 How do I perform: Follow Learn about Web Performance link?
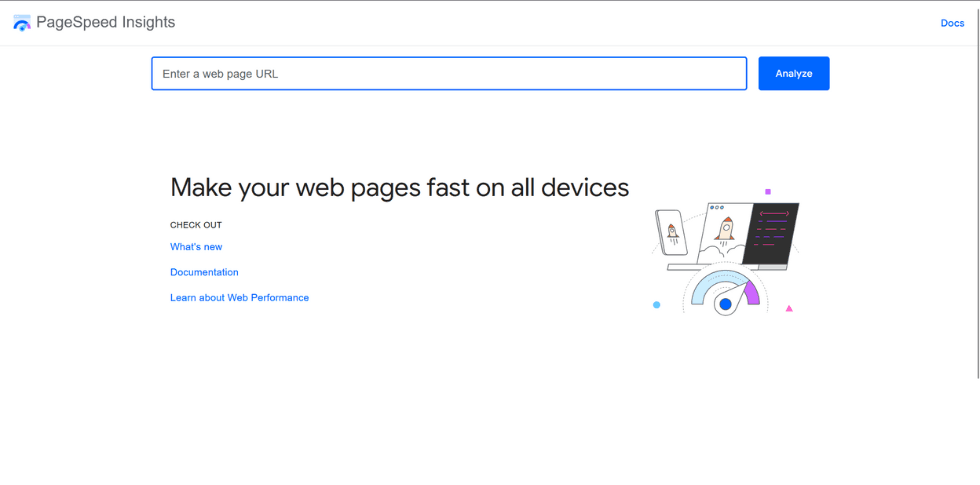point(239,298)
